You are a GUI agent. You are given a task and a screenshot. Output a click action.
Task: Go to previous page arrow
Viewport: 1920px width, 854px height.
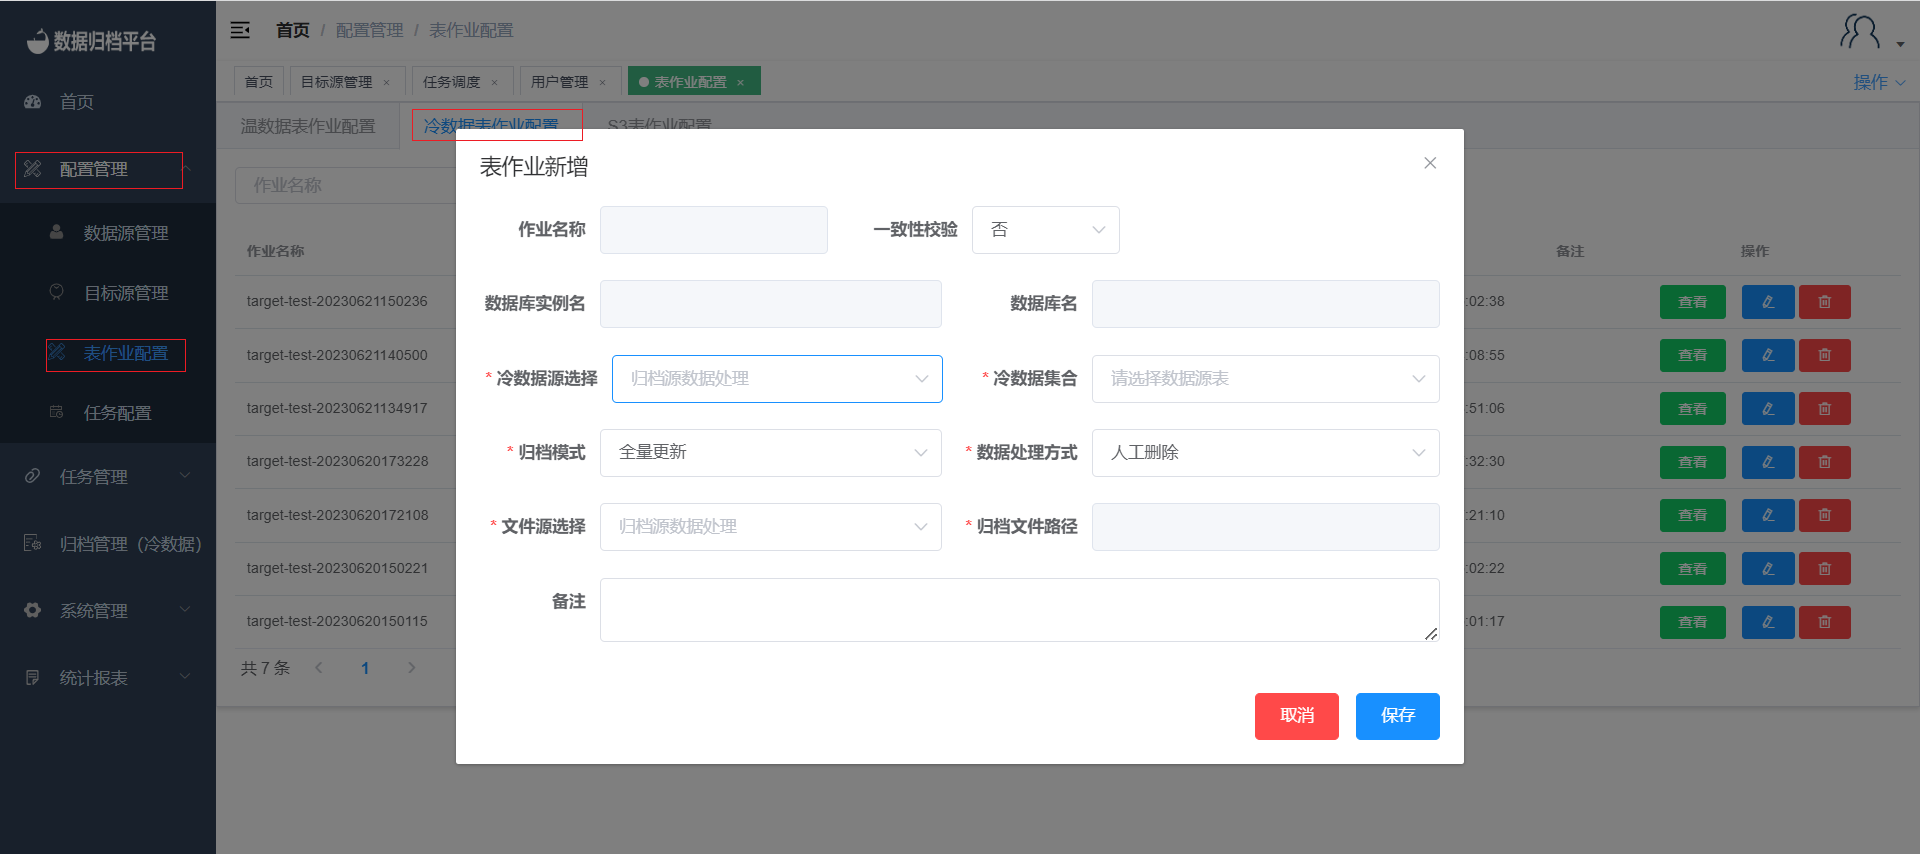(x=319, y=668)
